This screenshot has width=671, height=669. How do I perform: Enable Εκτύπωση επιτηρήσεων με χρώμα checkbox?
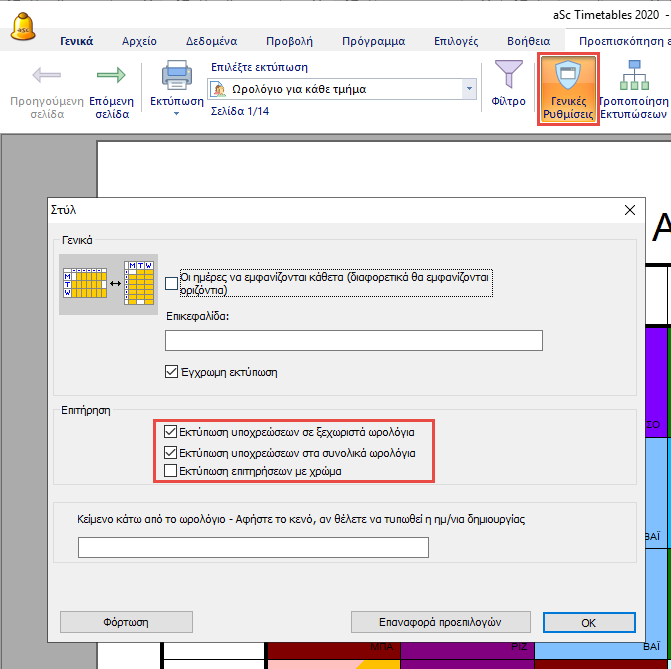click(170, 470)
